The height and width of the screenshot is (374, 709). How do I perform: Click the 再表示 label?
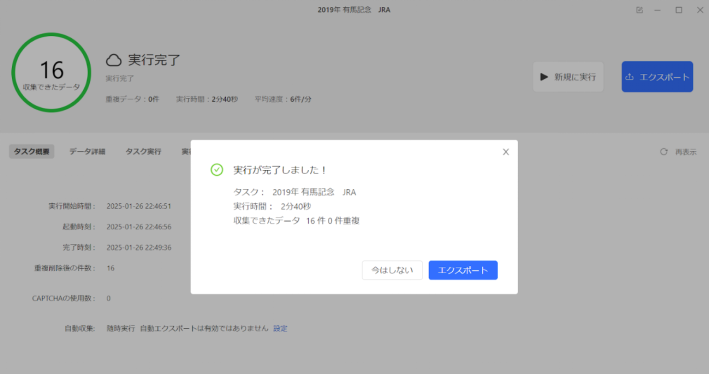pos(686,152)
